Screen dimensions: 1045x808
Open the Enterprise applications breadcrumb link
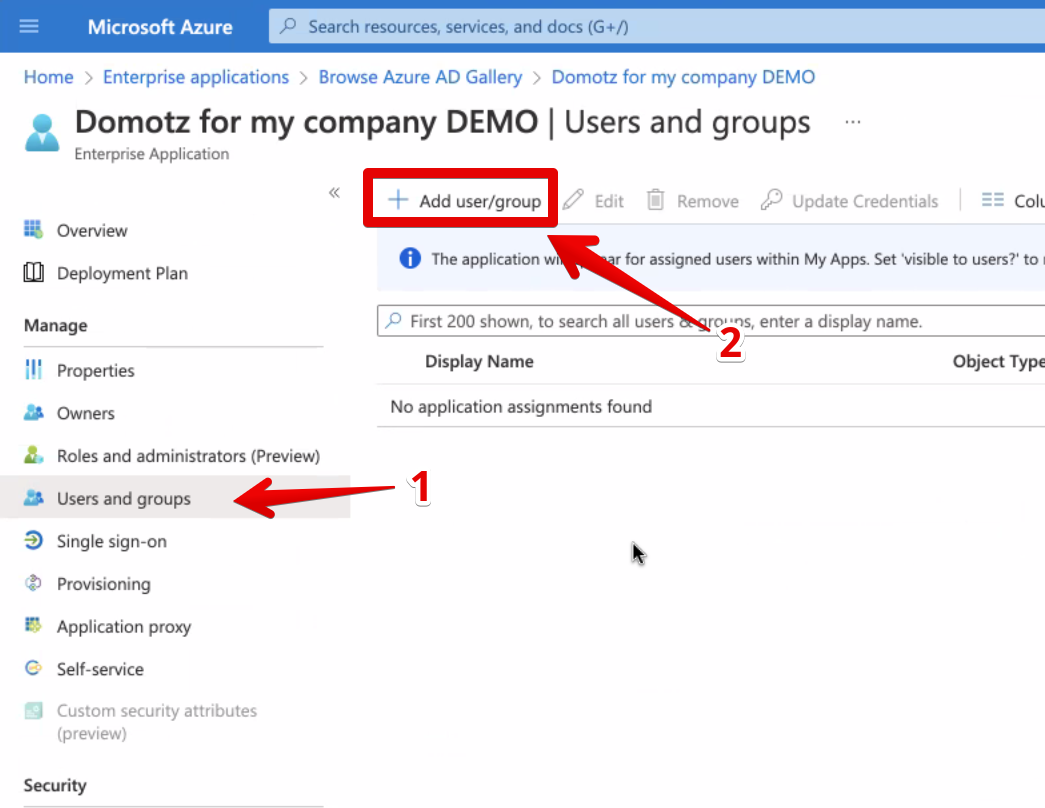(x=195, y=77)
